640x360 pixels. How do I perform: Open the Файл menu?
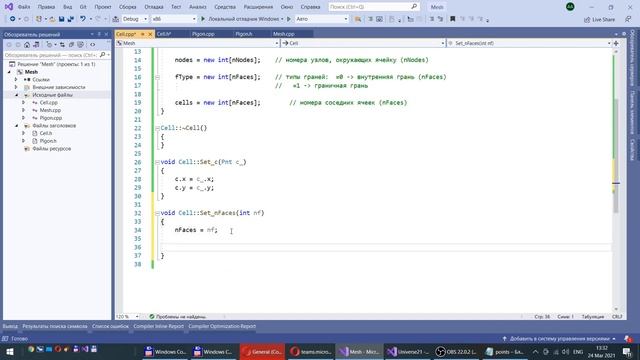coord(24,7)
